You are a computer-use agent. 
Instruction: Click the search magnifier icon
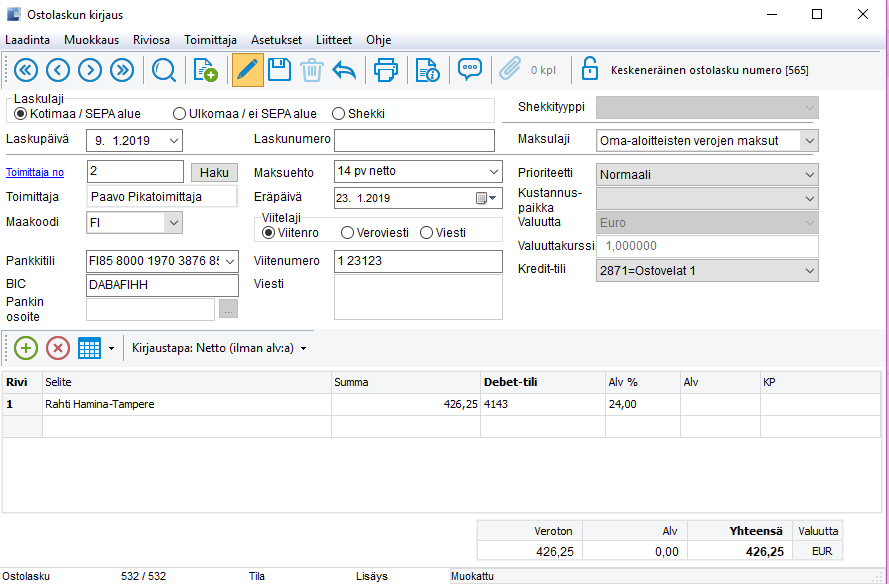(163, 69)
